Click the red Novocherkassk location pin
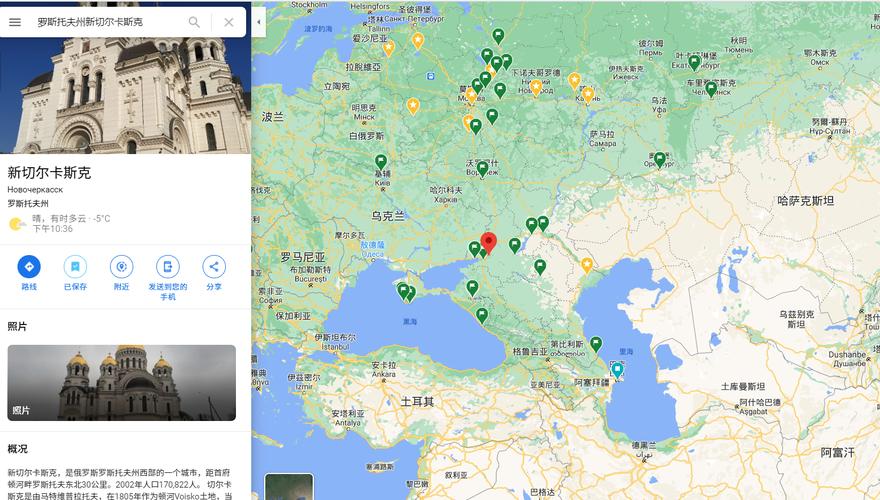The width and height of the screenshot is (880, 500). click(x=489, y=243)
